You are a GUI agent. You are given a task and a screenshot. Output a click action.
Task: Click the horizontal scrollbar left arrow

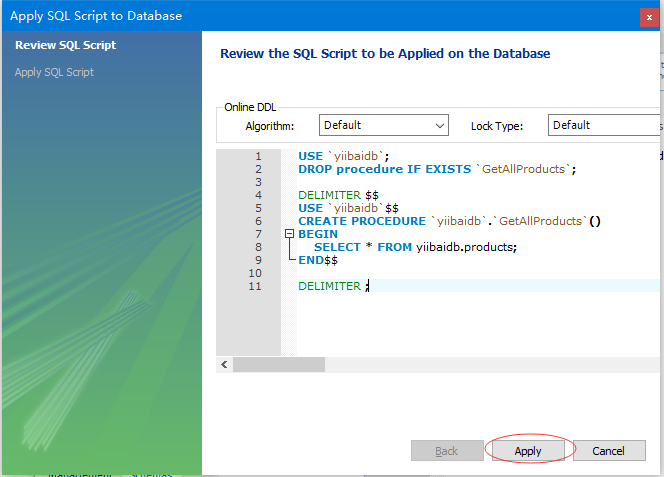(224, 364)
